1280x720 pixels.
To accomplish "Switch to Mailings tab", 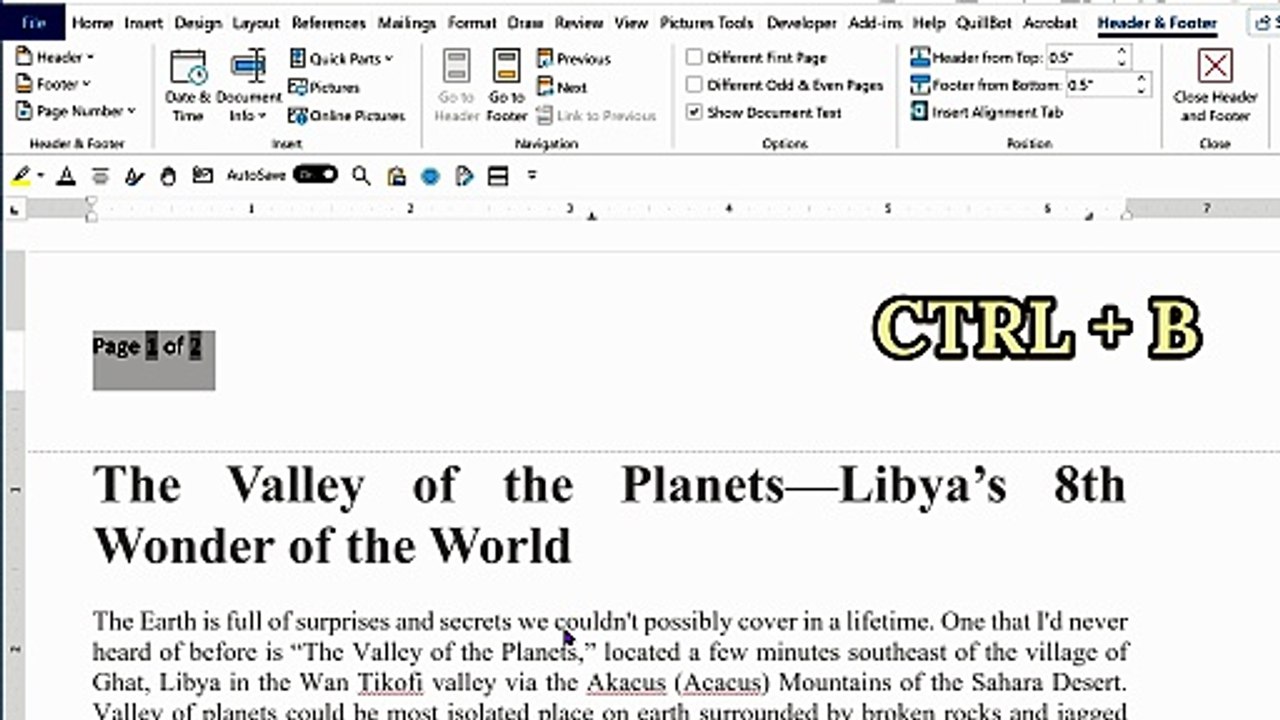I will coord(407,22).
